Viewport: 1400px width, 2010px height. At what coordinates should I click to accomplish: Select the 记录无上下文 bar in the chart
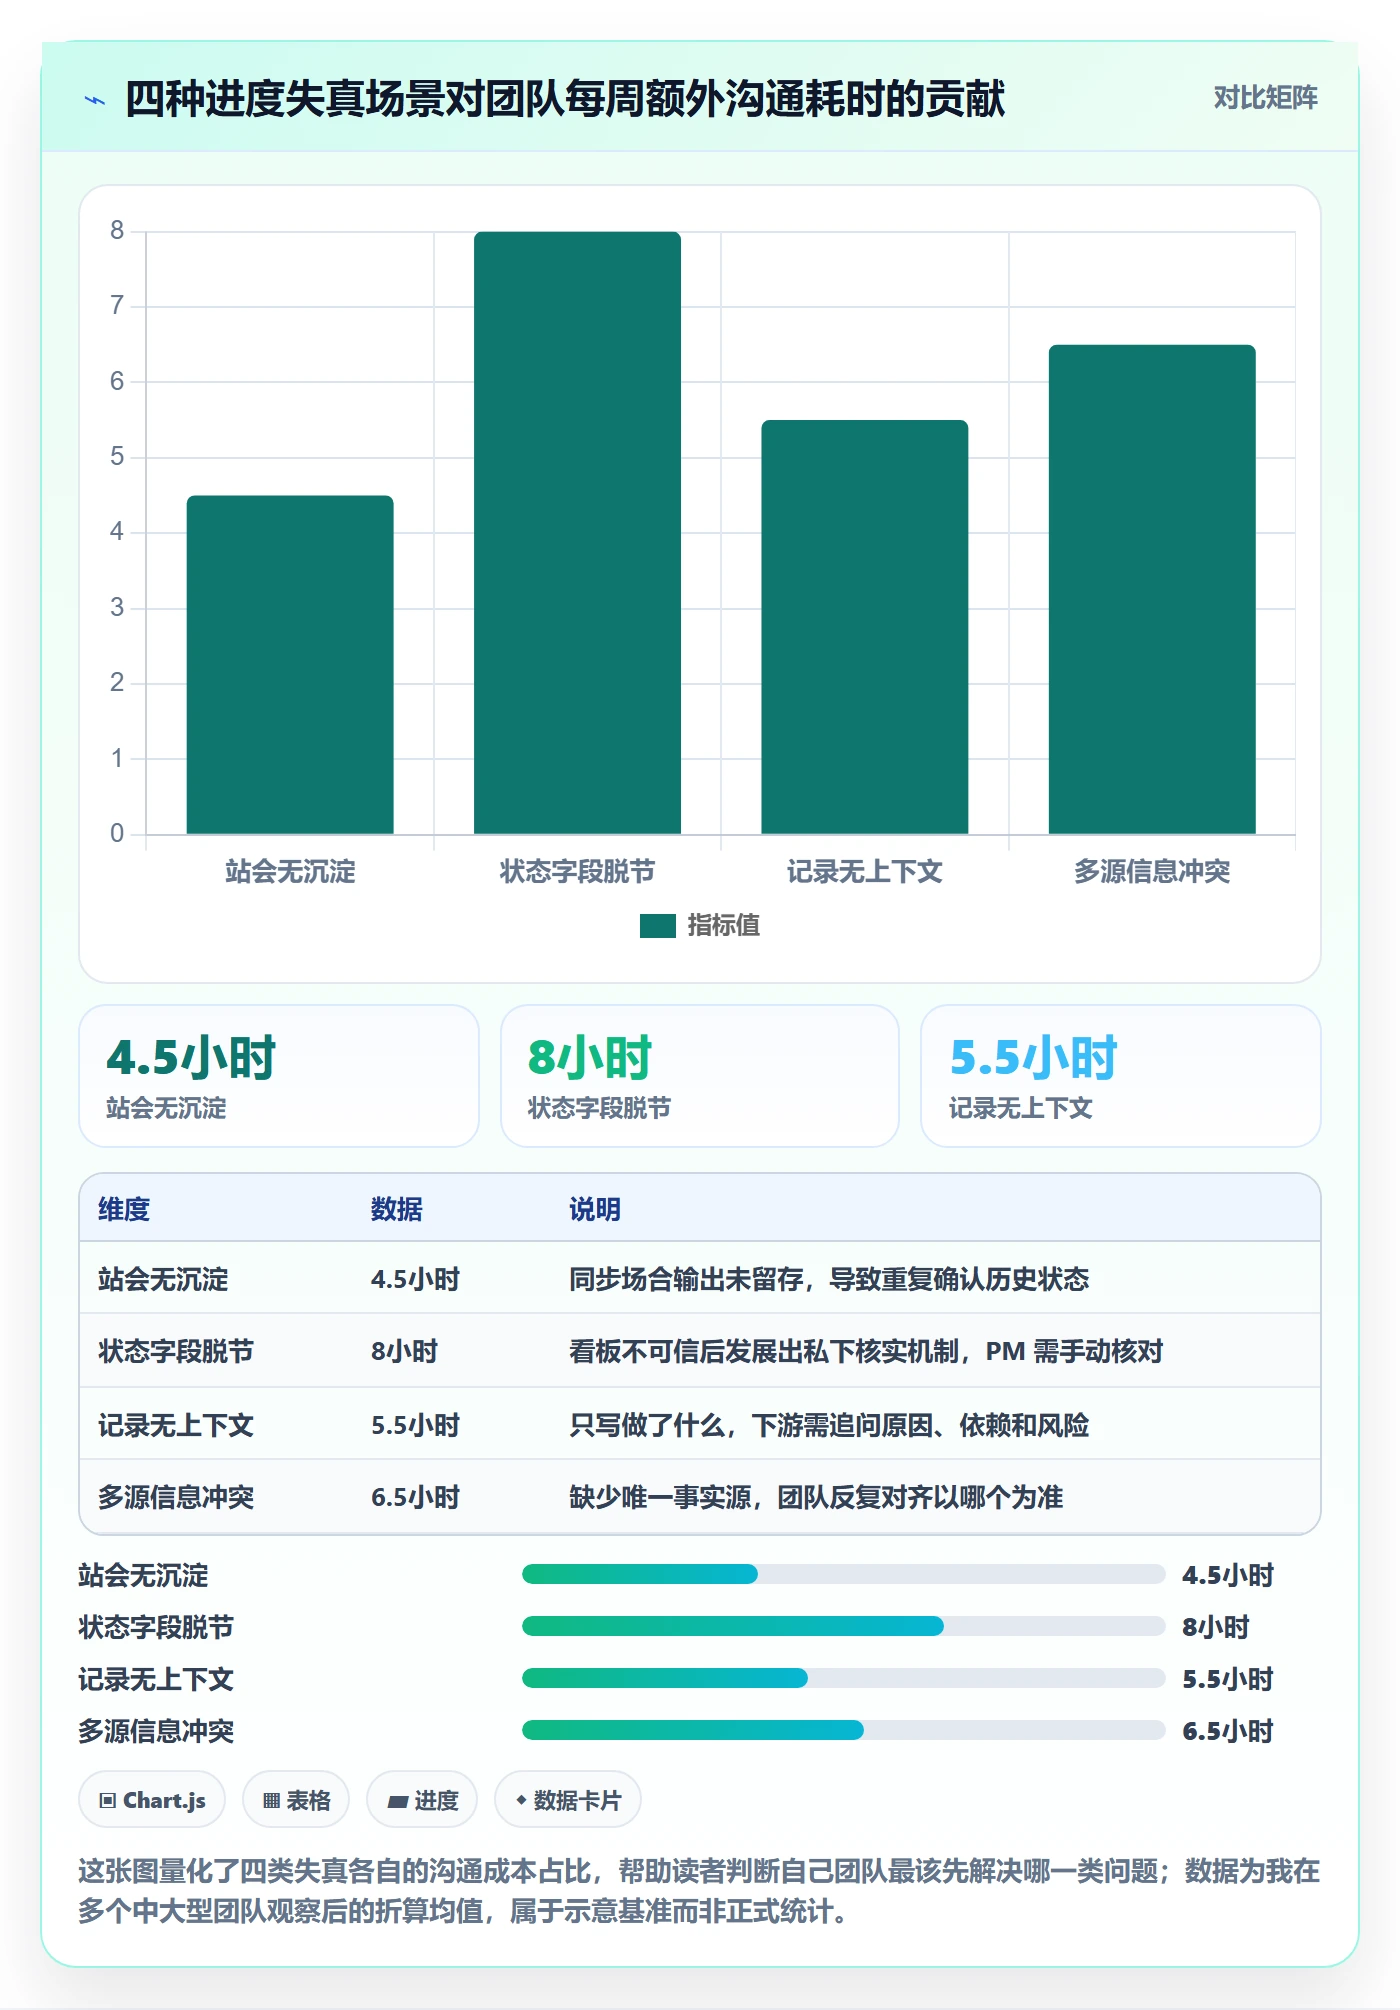[865, 627]
